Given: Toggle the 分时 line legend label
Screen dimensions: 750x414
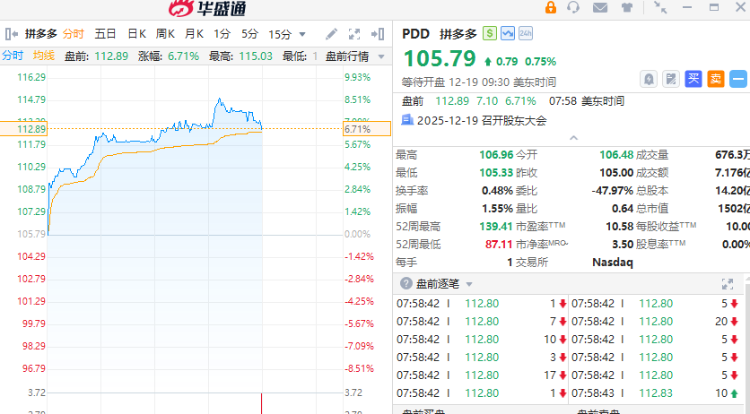Looking at the screenshot, I should point(14,55).
